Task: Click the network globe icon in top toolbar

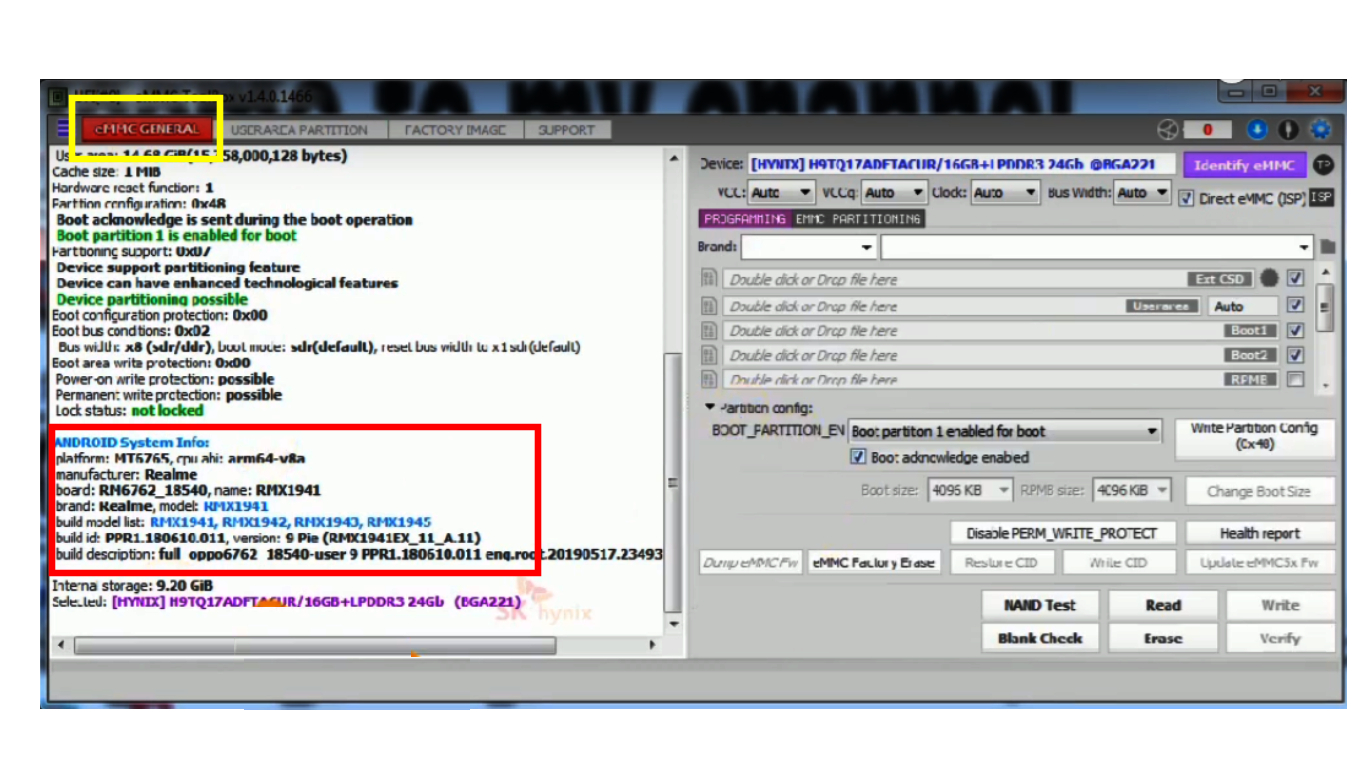Action: 1168,130
